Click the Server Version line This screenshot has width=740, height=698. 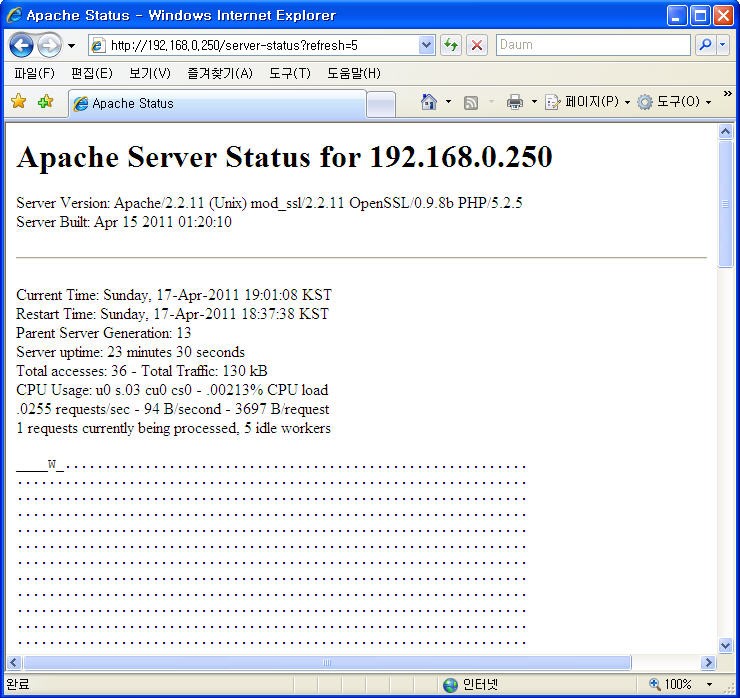[269, 203]
